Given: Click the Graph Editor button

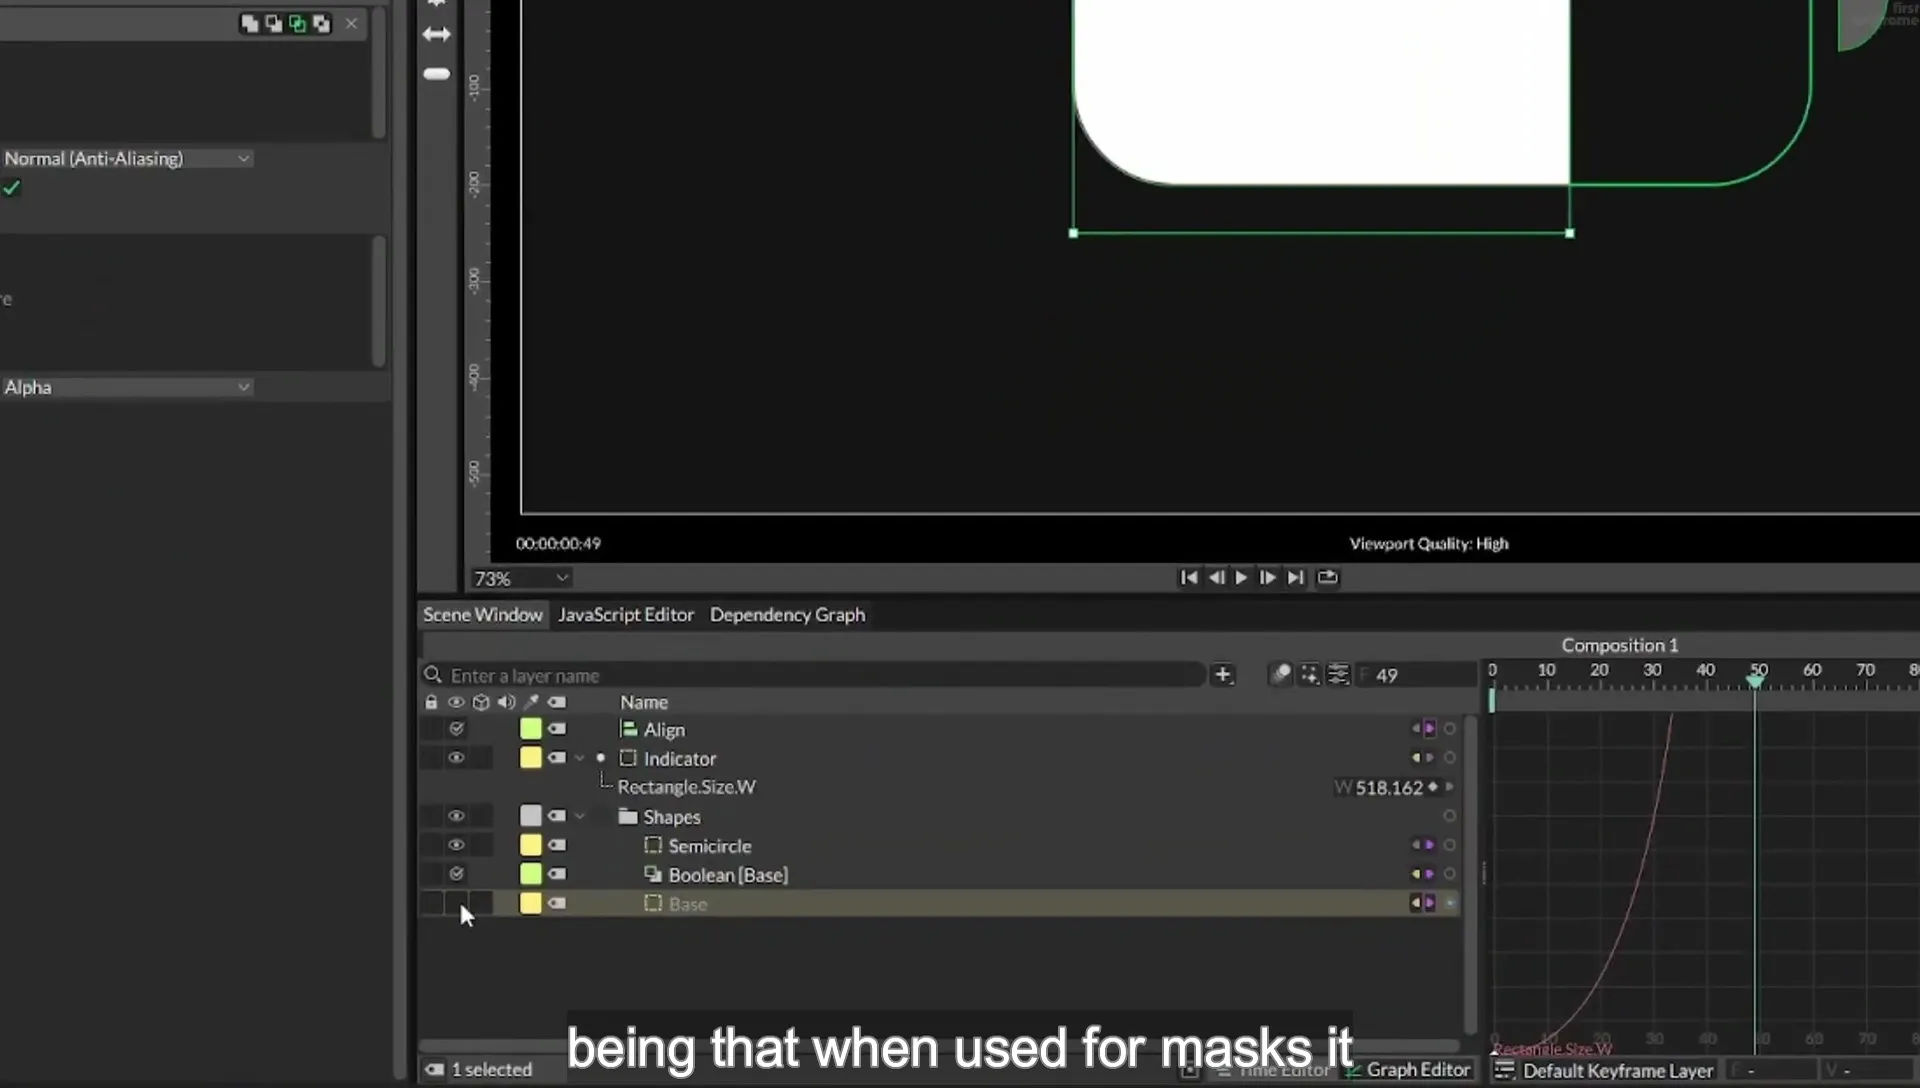Looking at the screenshot, I should [1408, 1070].
